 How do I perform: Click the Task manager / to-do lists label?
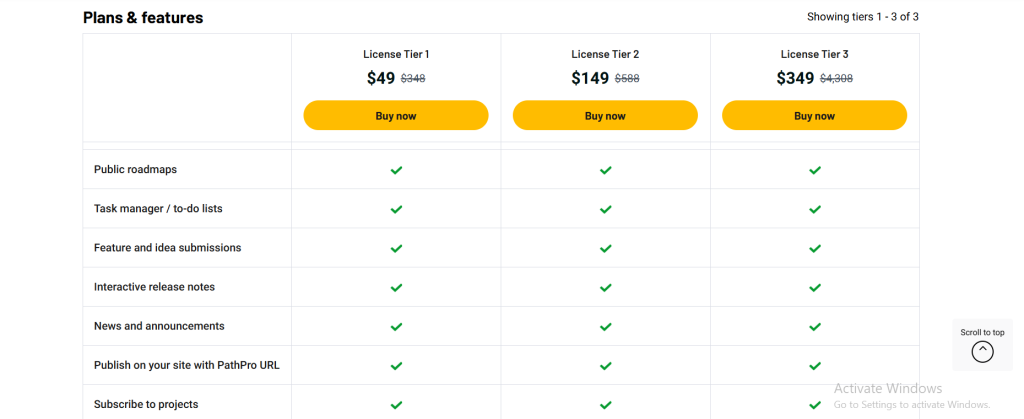pos(158,209)
